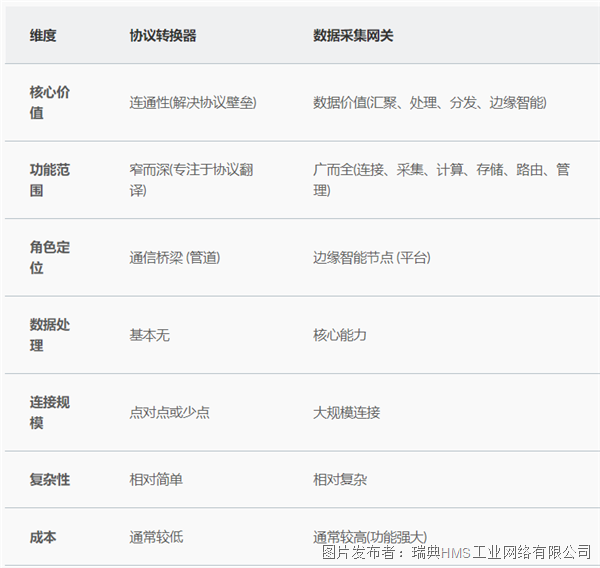The height and width of the screenshot is (568, 600).
Task: Click the 瑞典HMS工业网络有限公司 watermark text
Action: coord(501,552)
